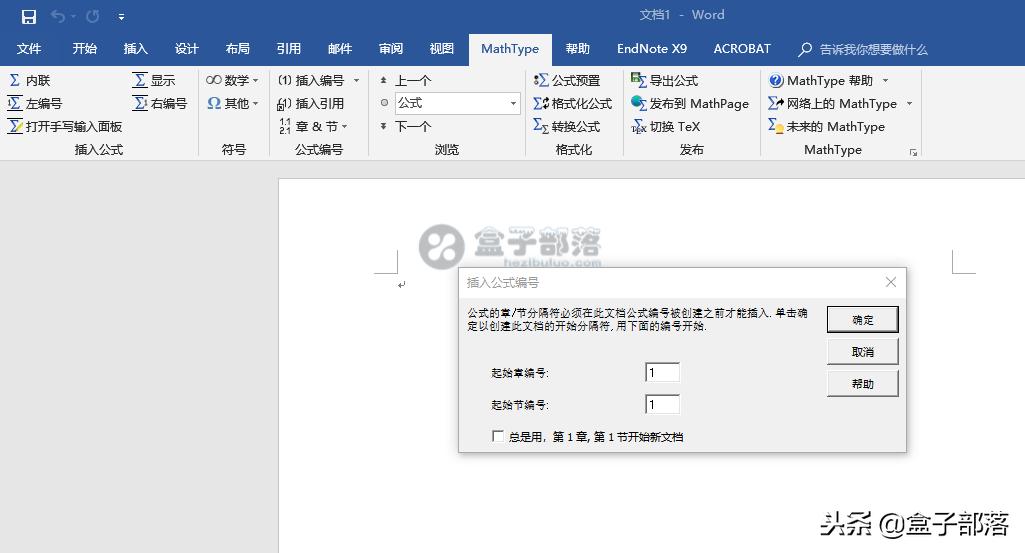Viewport: 1025px width, 553px height.
Task: Click 取消 in the dialog
Action: click(x=862, y=352)
